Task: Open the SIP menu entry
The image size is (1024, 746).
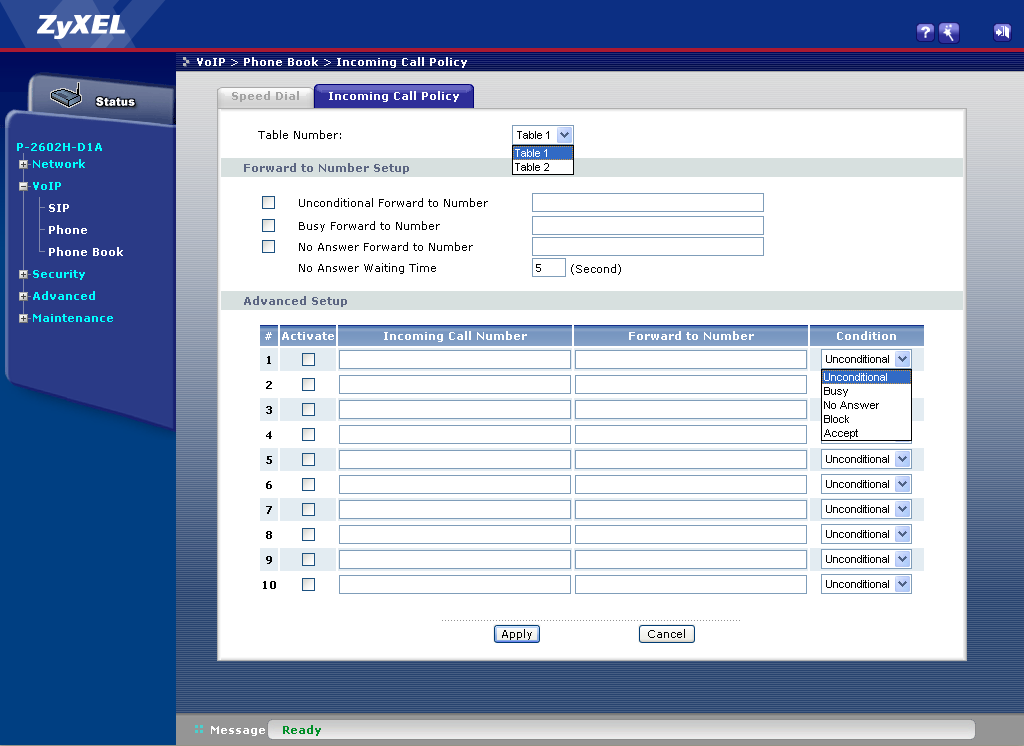Action: pos(59,208)
